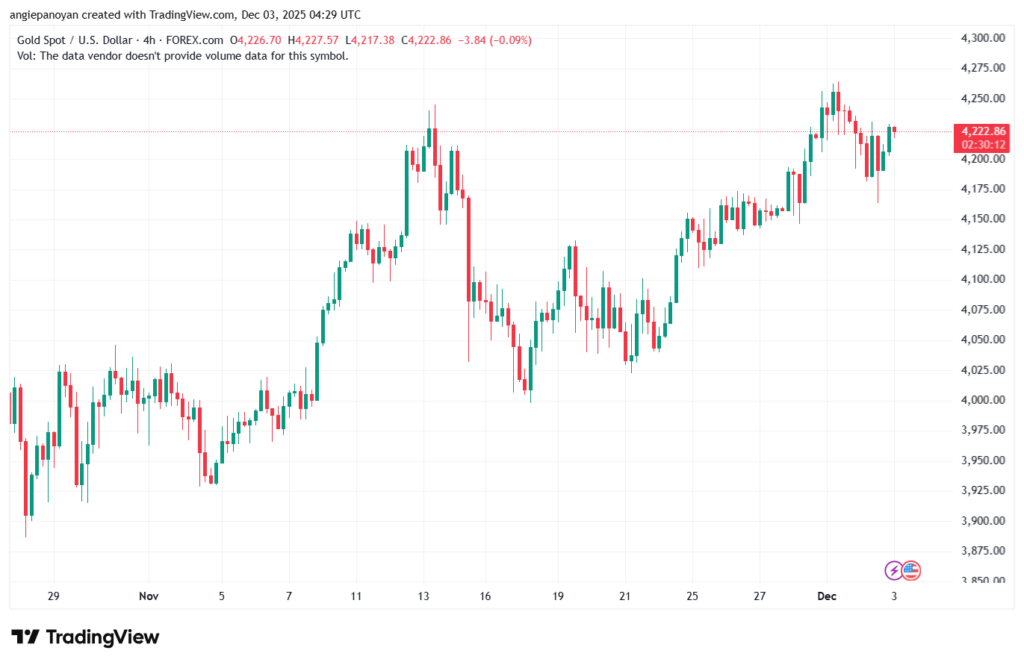The image size is (1024, 665).
Task: Open the US flag economic event icon
Action: 910,570
